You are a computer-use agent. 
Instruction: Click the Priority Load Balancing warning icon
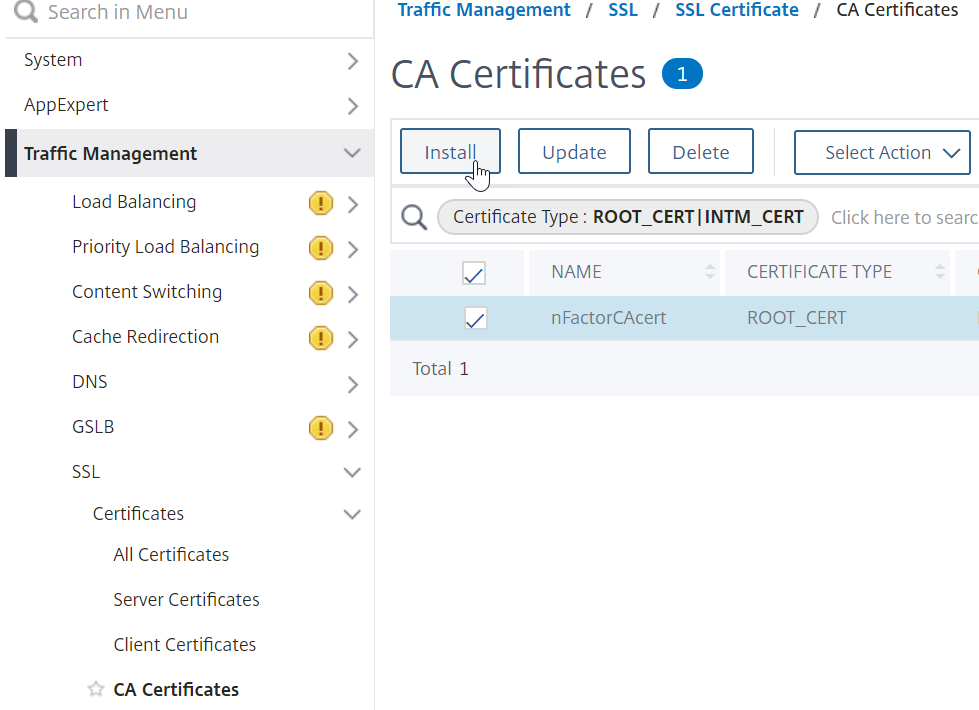pos(320,248)
